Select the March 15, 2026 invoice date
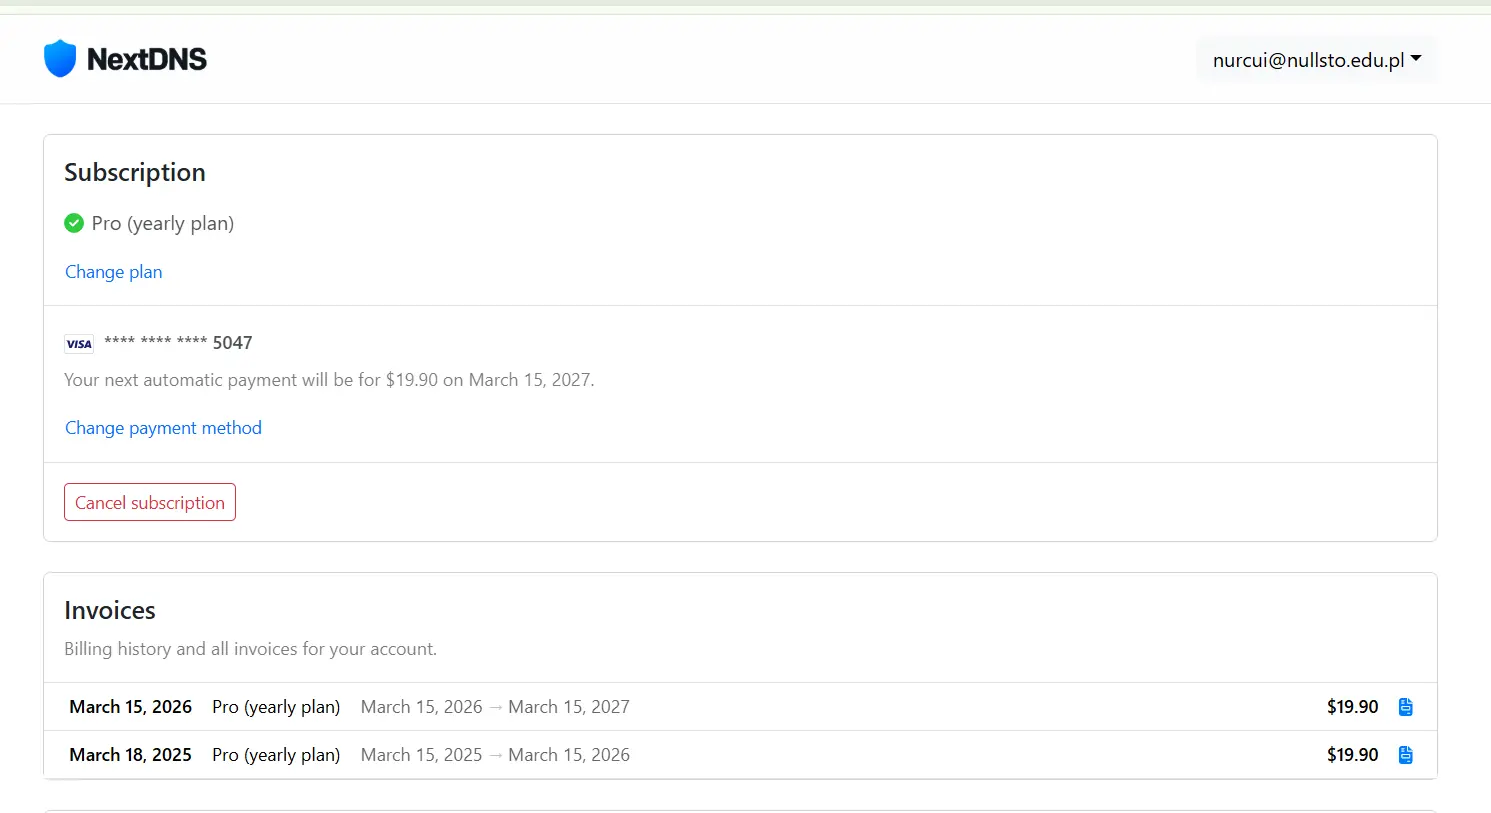This screenshot has height=813, width=1491. click(130, 707)
